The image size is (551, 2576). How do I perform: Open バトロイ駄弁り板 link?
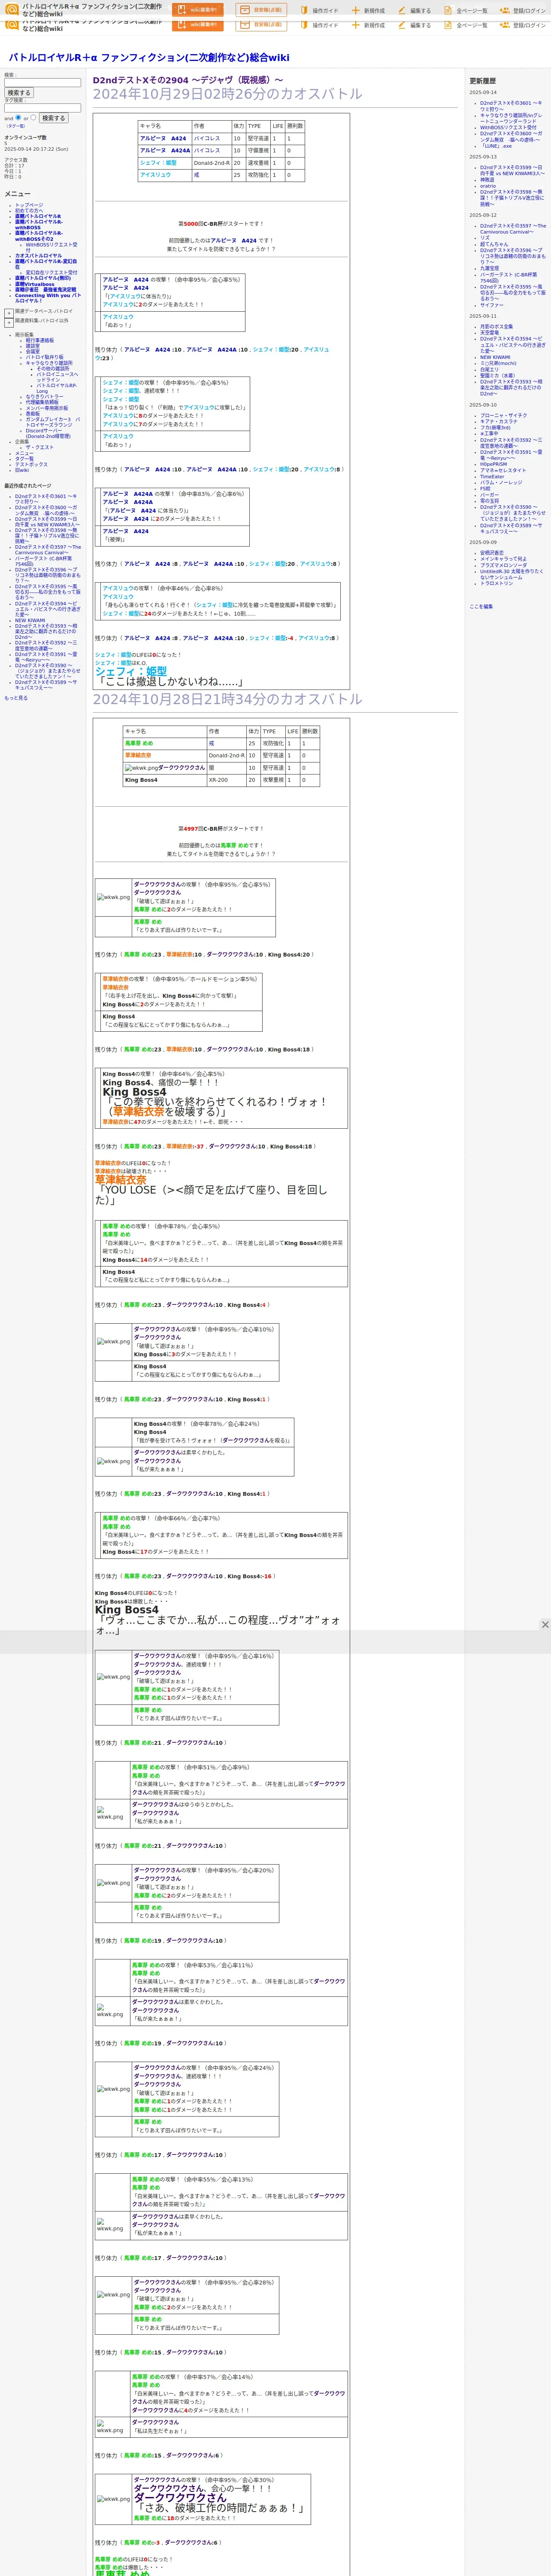44,357
